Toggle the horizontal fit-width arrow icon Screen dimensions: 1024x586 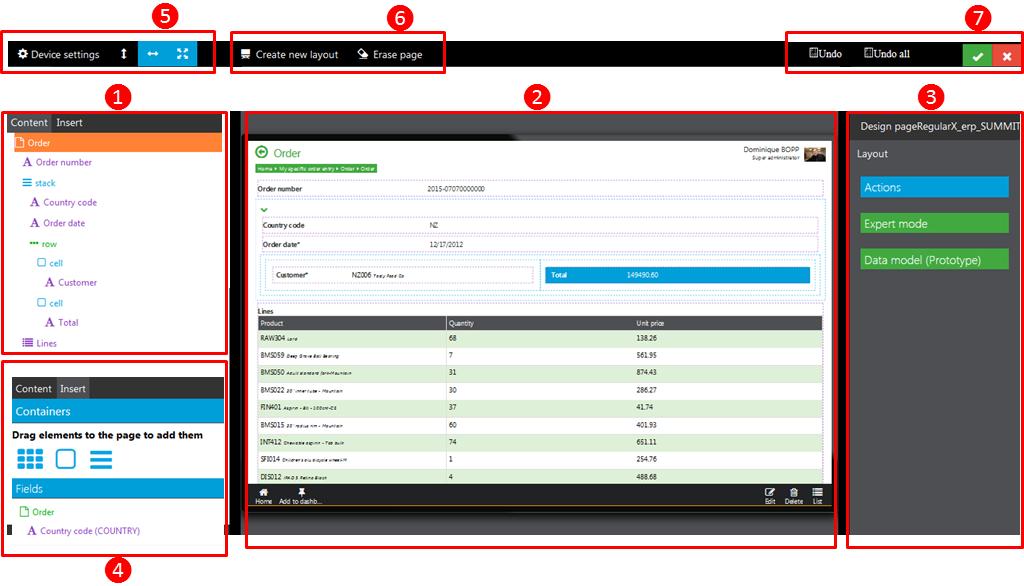(x=153, y=54)
